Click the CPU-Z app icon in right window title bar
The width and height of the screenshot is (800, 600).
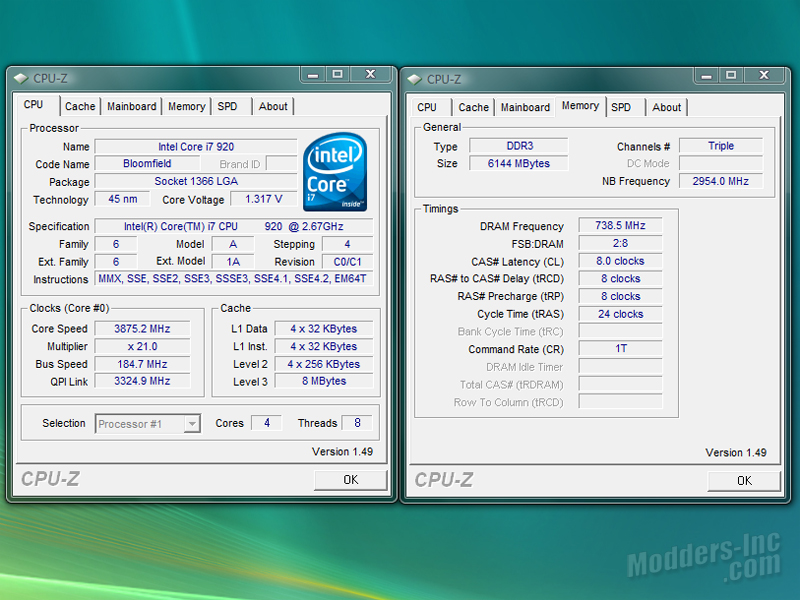click(414, 80)
